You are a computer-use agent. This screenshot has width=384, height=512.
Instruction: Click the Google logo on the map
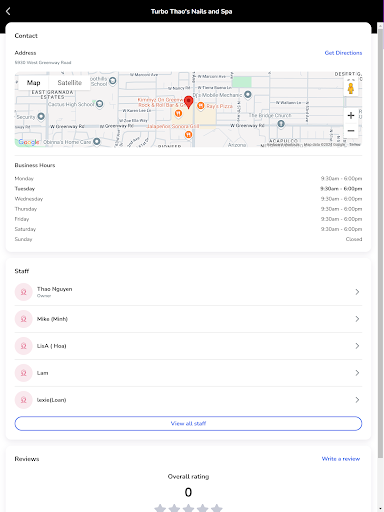29,142
